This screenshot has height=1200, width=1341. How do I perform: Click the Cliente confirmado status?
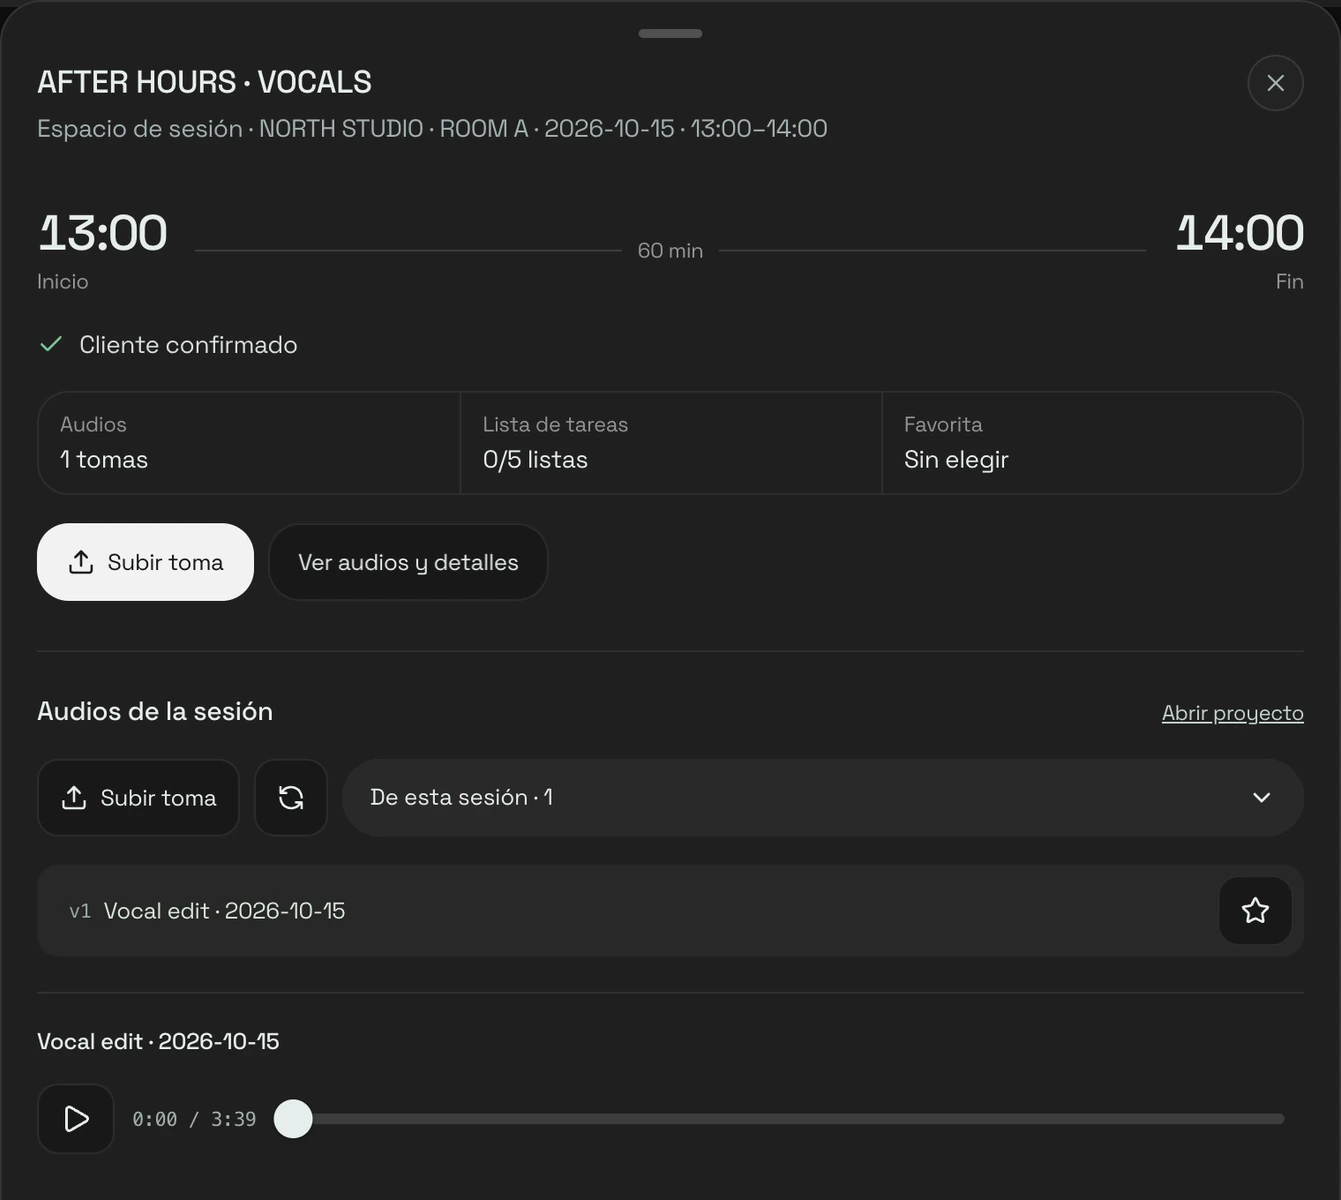(168, 345)
